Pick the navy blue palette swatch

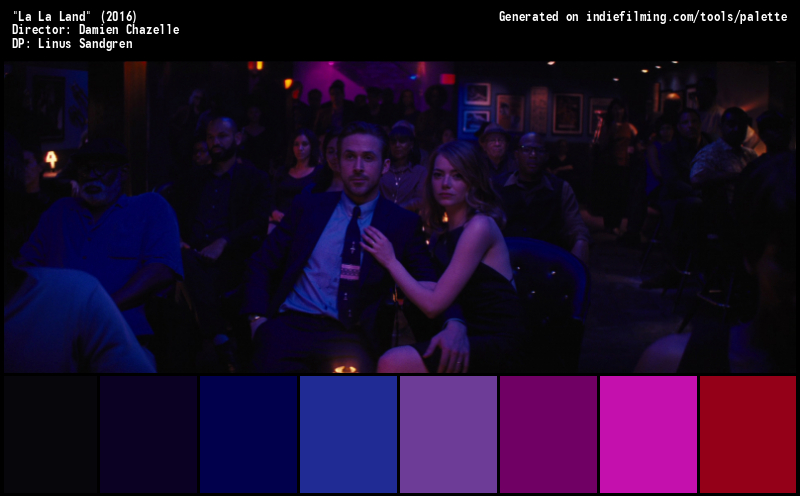coord(248,434)
